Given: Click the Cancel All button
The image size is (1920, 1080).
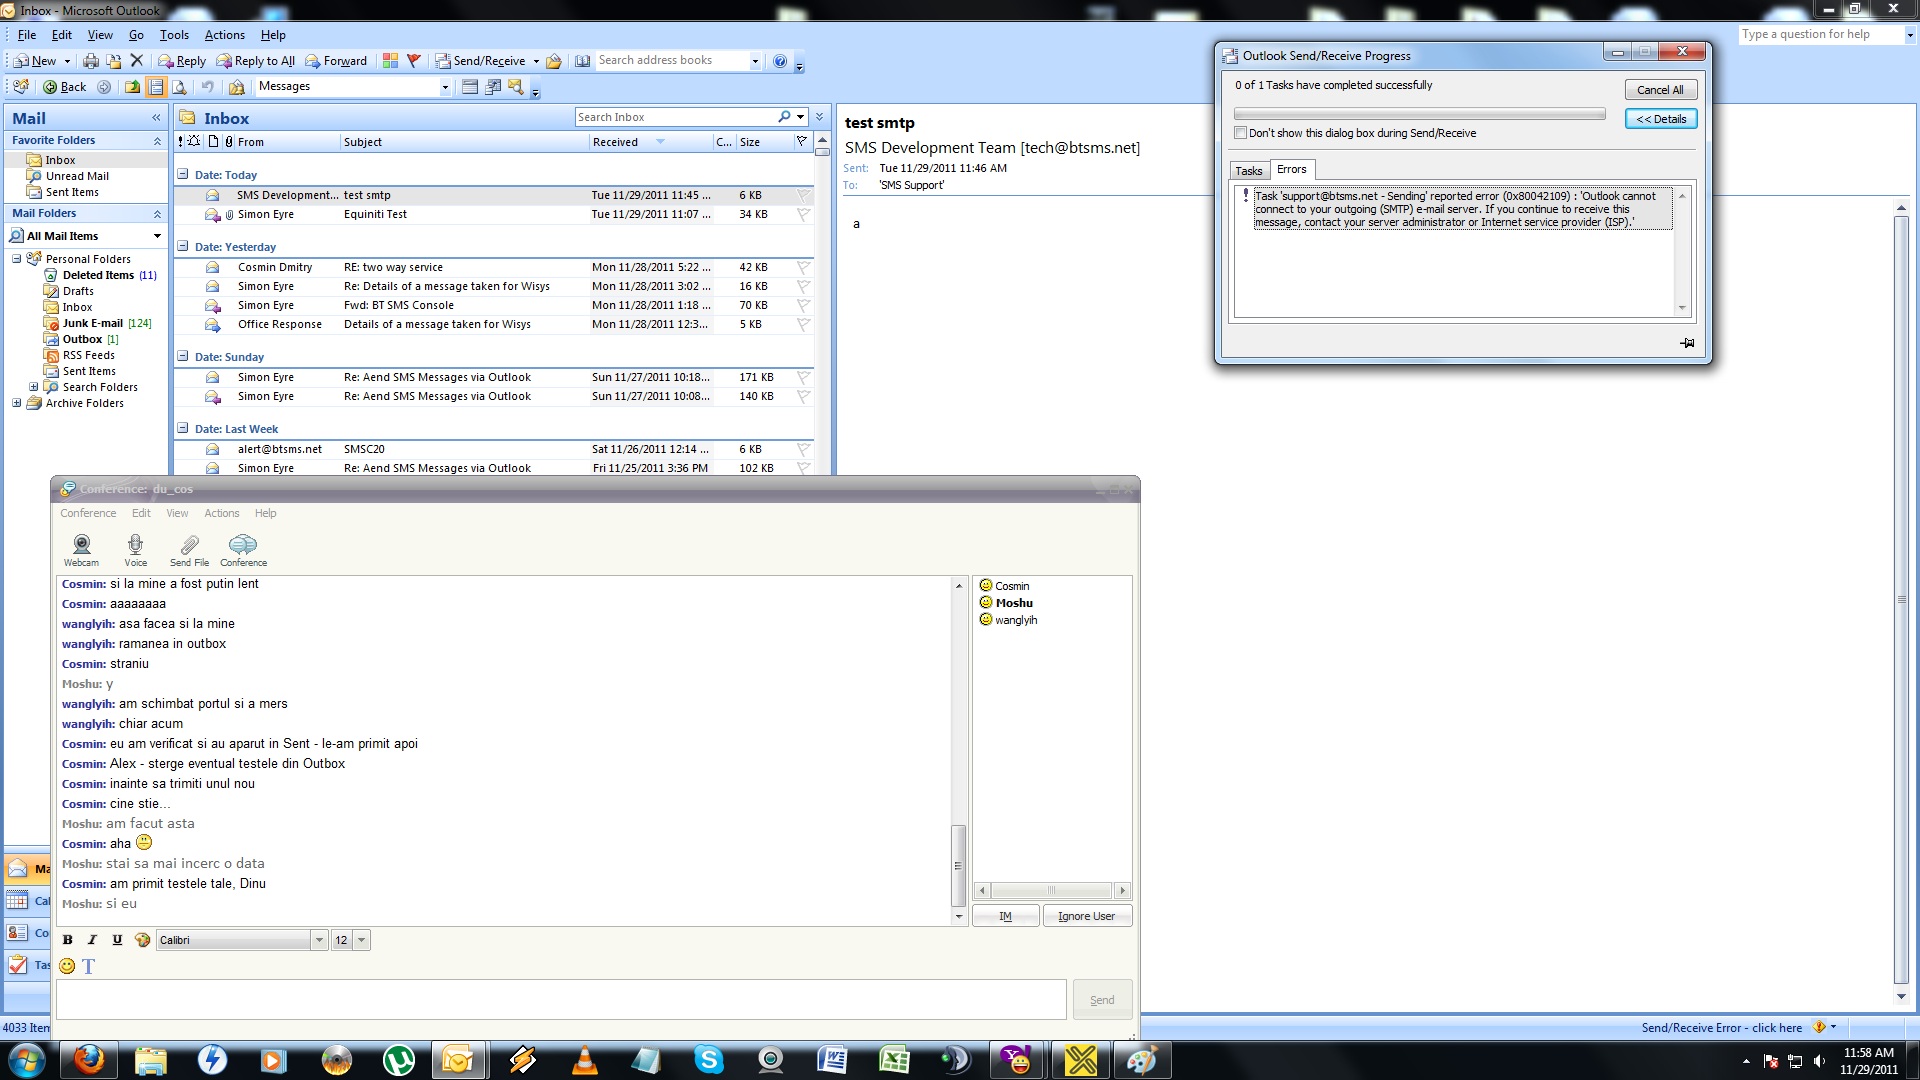Looking at the screenshot, I should coord(1660,90).
